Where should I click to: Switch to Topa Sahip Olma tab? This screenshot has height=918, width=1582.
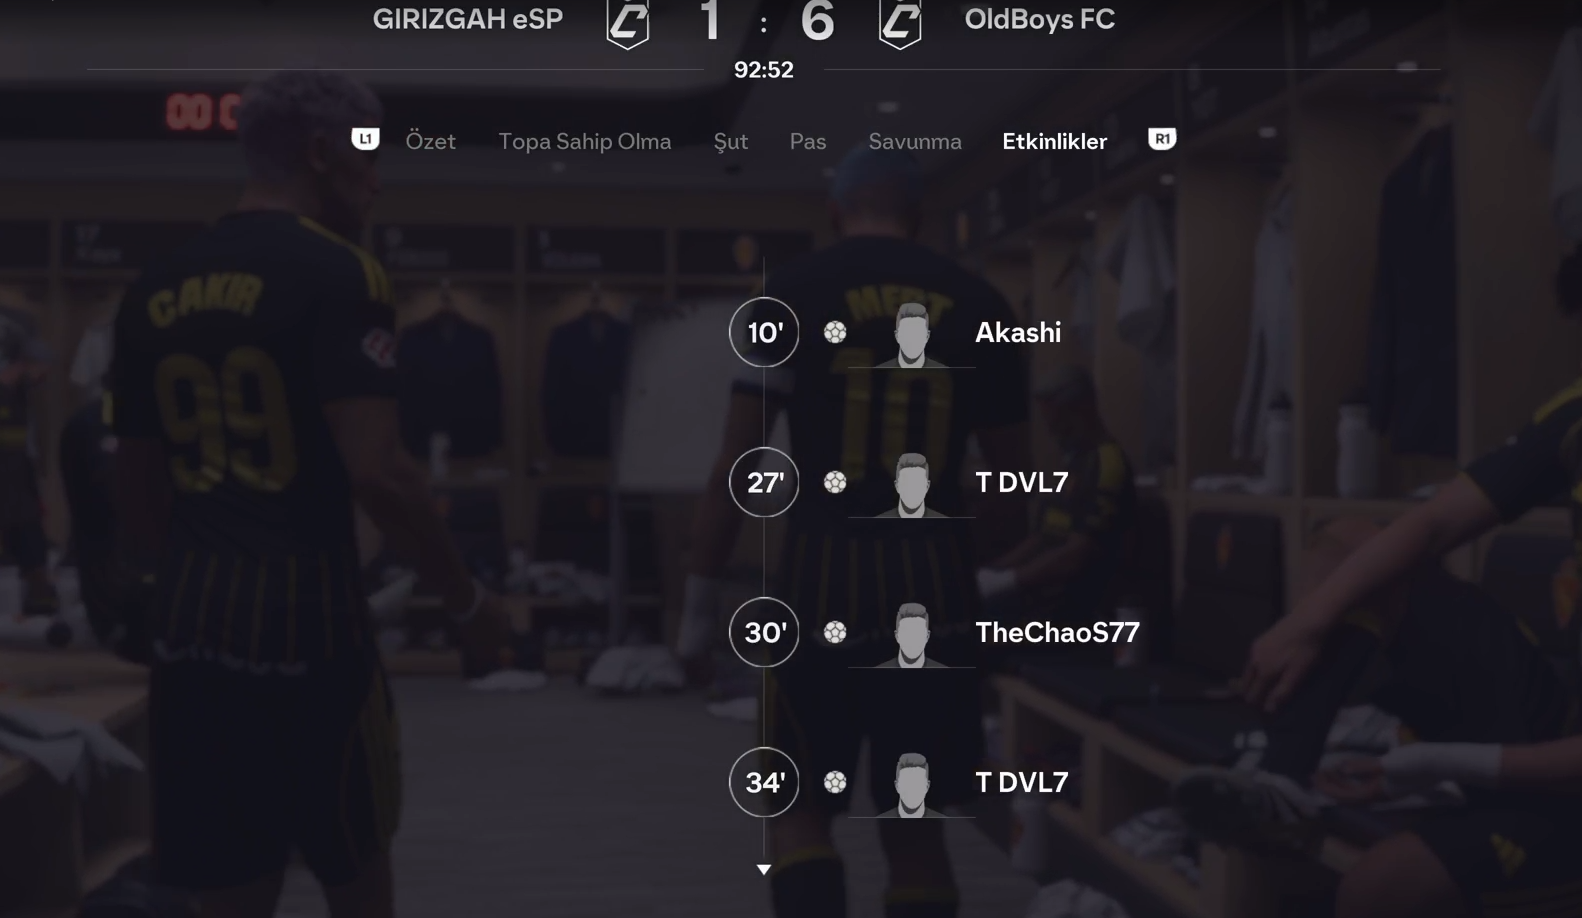coord(585,141)
